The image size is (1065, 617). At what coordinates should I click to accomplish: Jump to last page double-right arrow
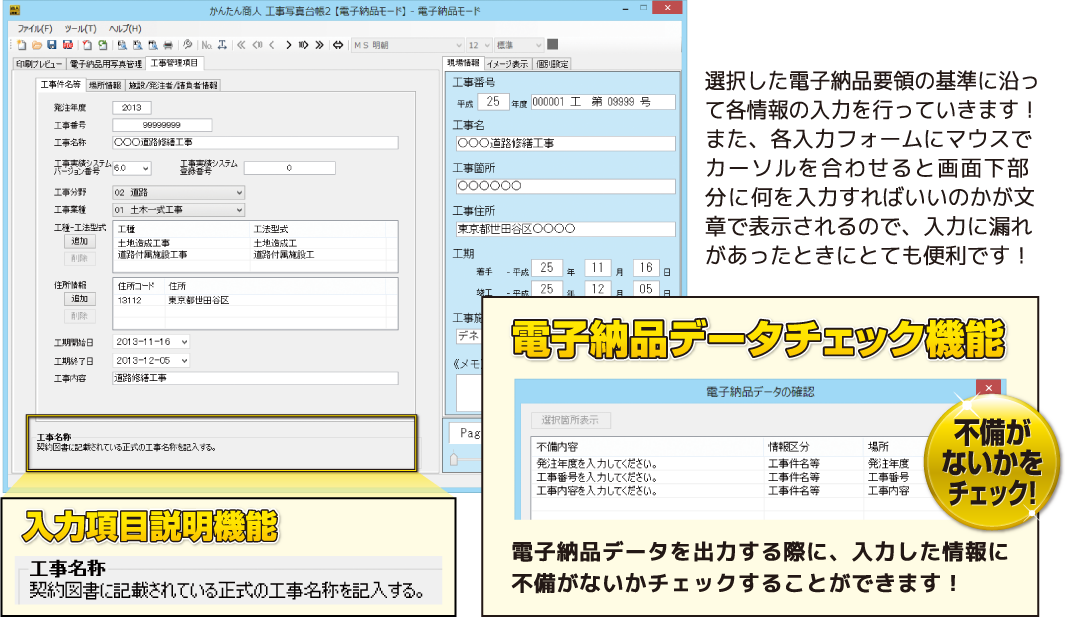(x=319, y=45)
